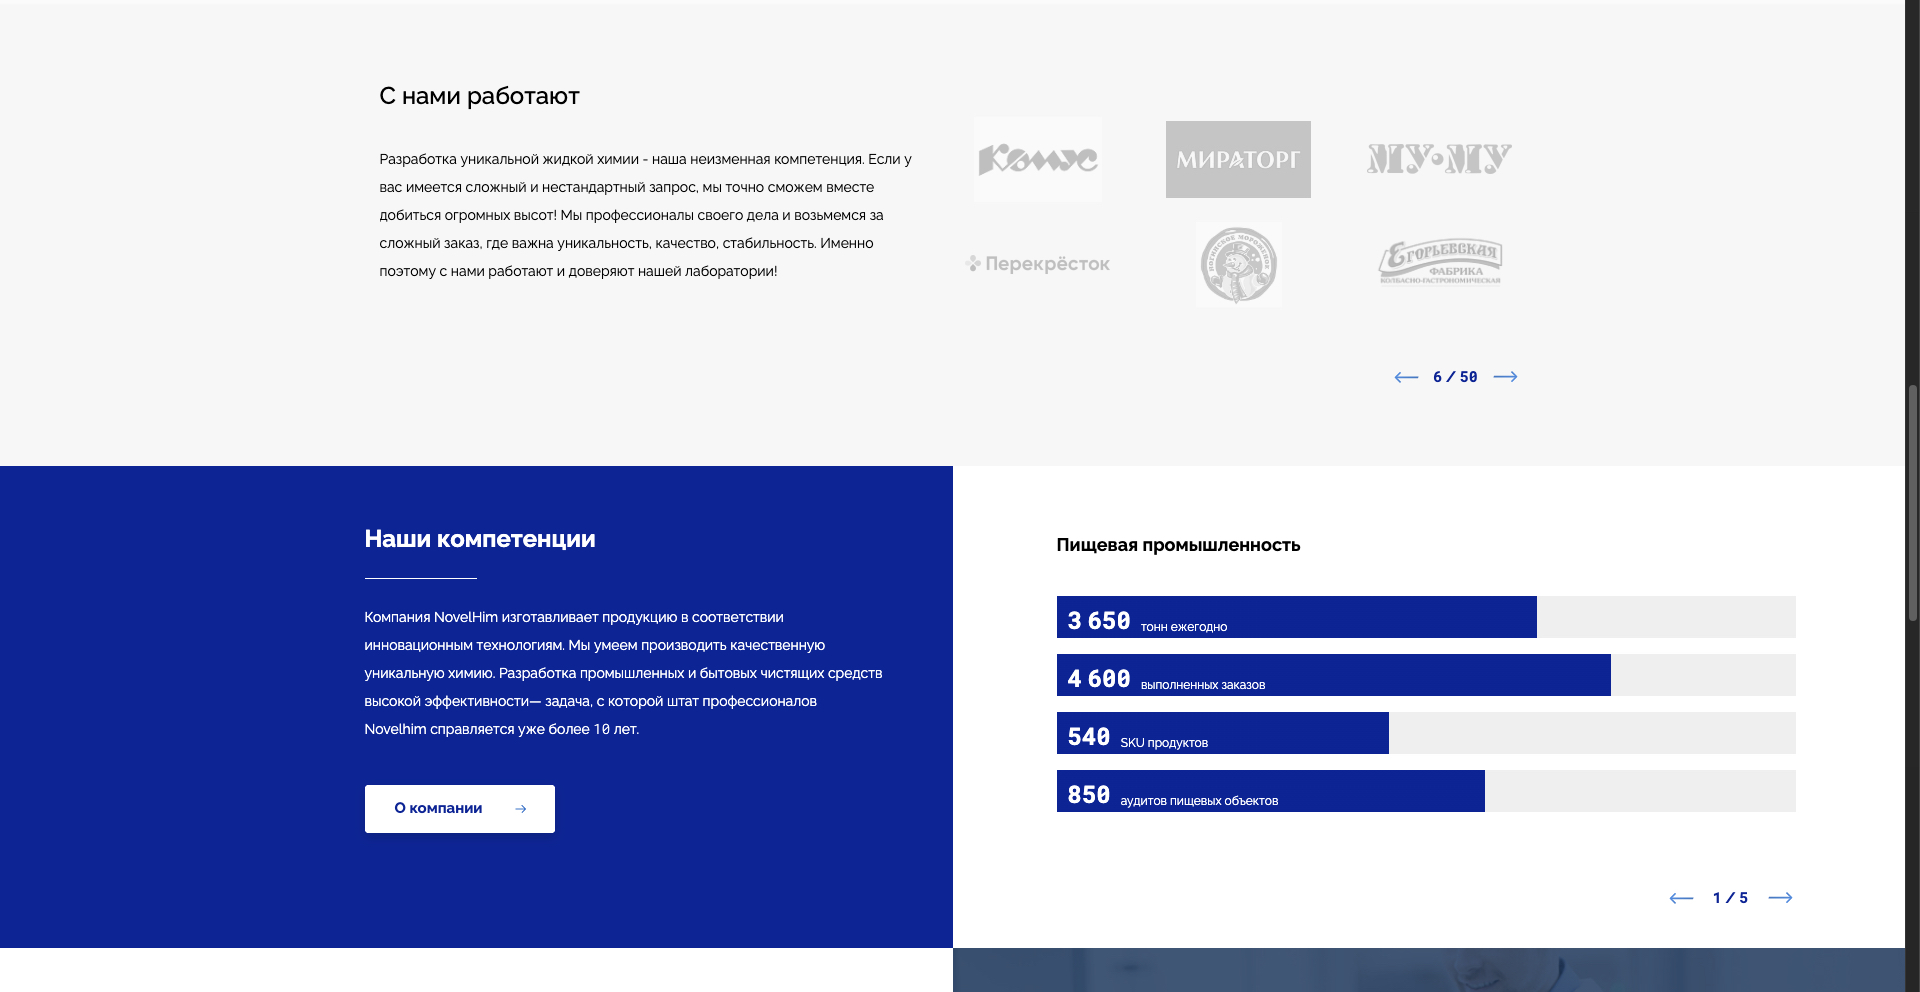Viewport: 1920px width, 992px height.
Task: Click the Наши компетенции heading
Action: click(x=480, y=539)
